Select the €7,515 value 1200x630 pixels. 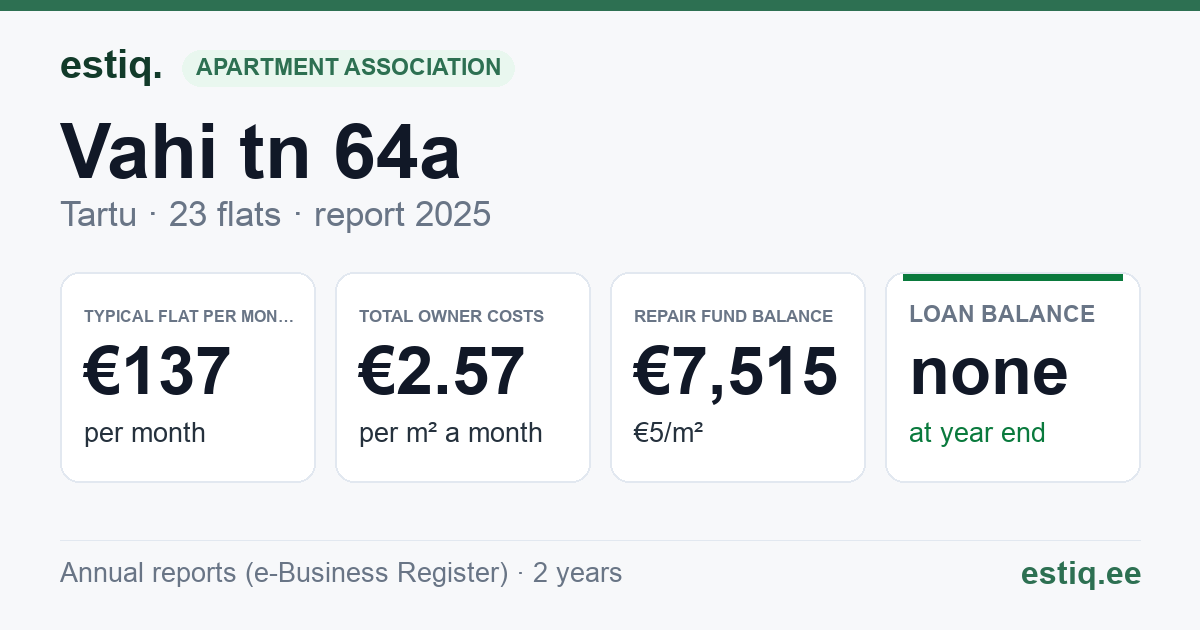tap(736, 371)
